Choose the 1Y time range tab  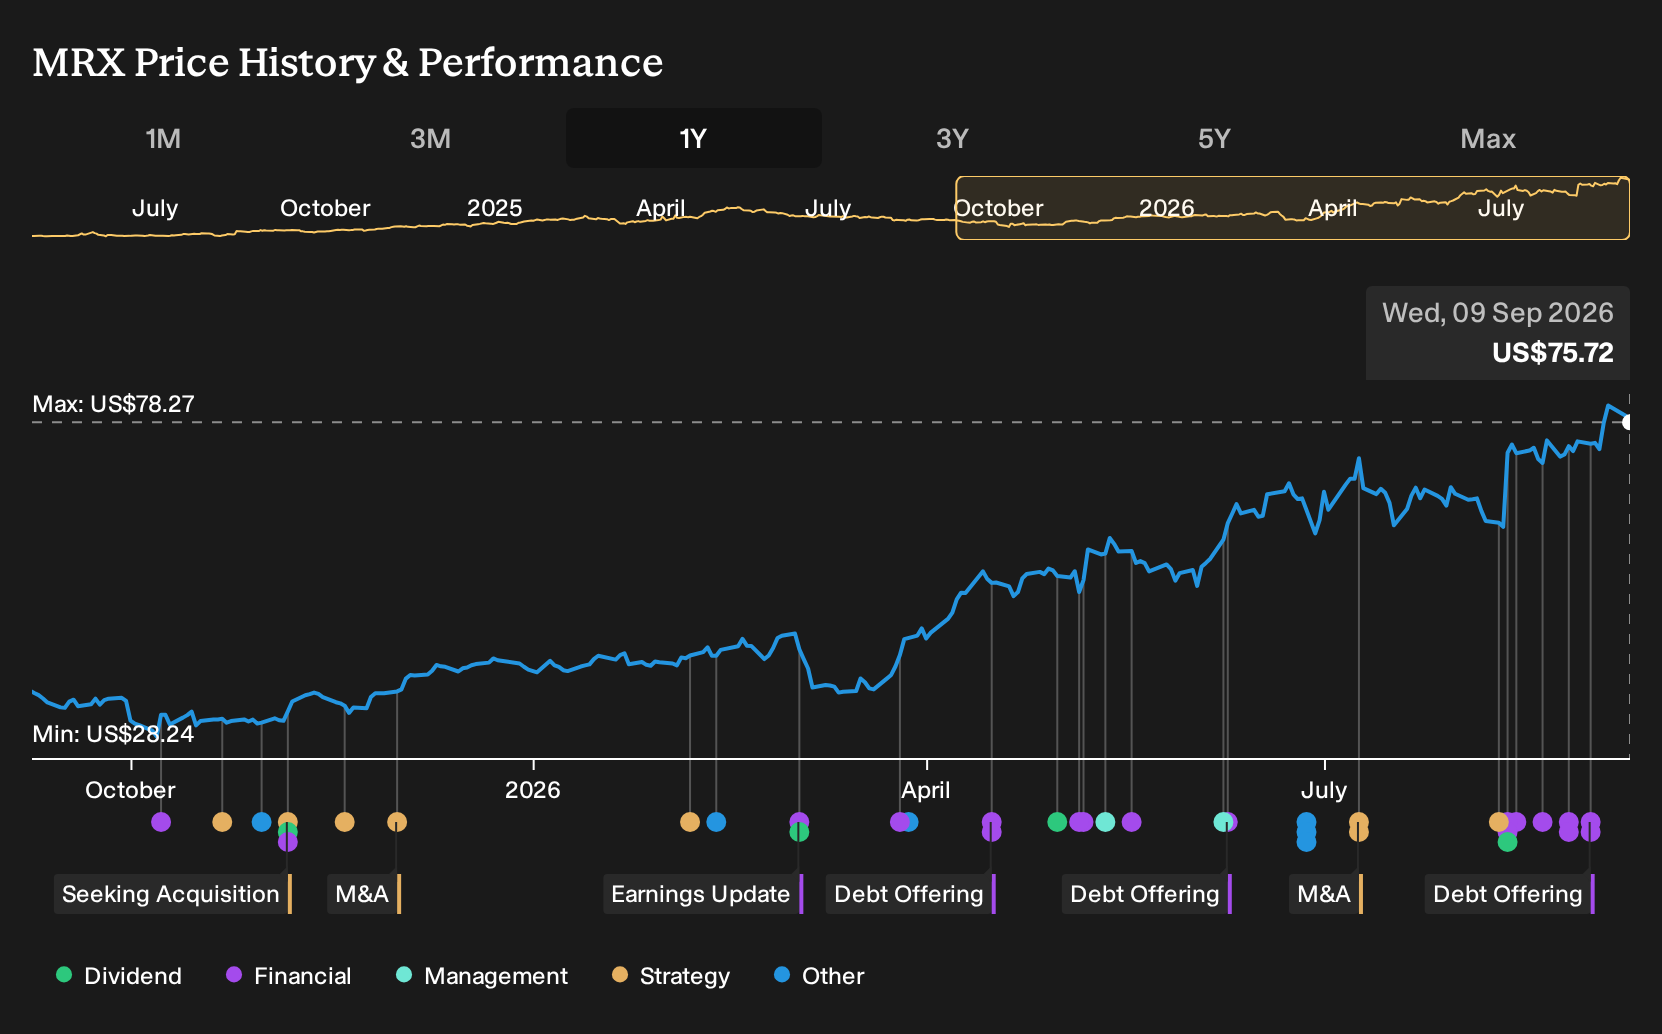693,138
